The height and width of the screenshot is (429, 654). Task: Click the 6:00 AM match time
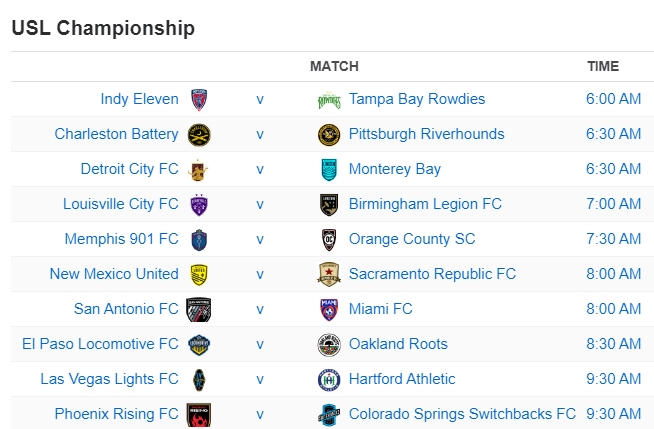[613, 99]
